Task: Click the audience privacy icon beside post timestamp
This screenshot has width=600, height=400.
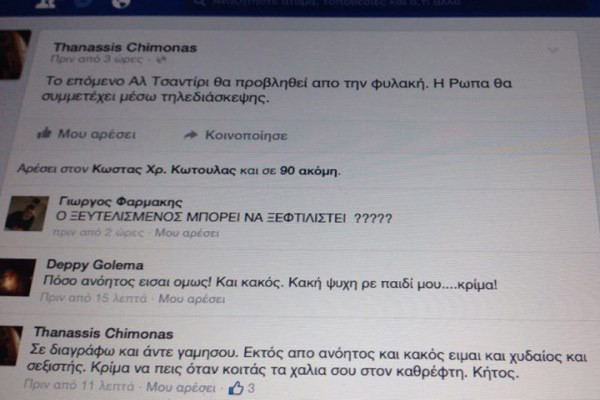Action: (x=161, y=59)
